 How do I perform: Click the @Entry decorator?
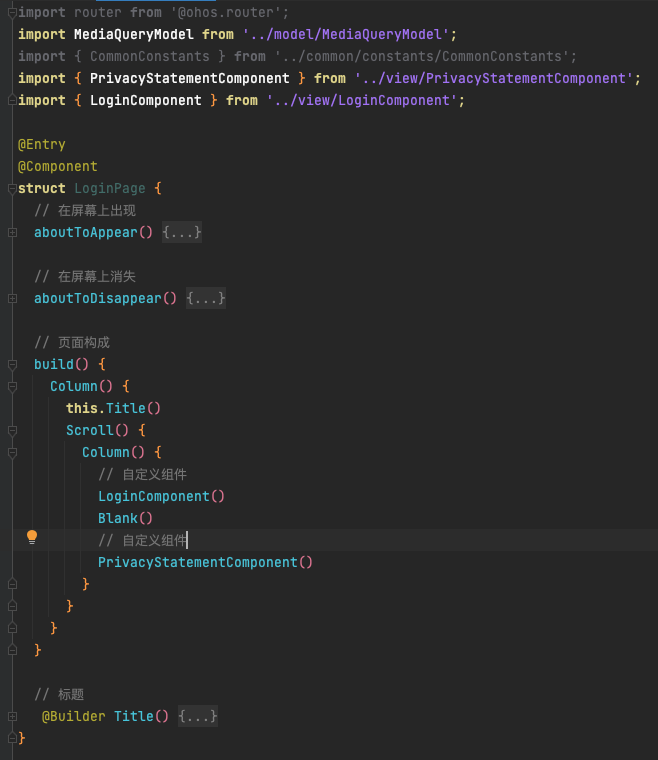(x=42, y=144)
